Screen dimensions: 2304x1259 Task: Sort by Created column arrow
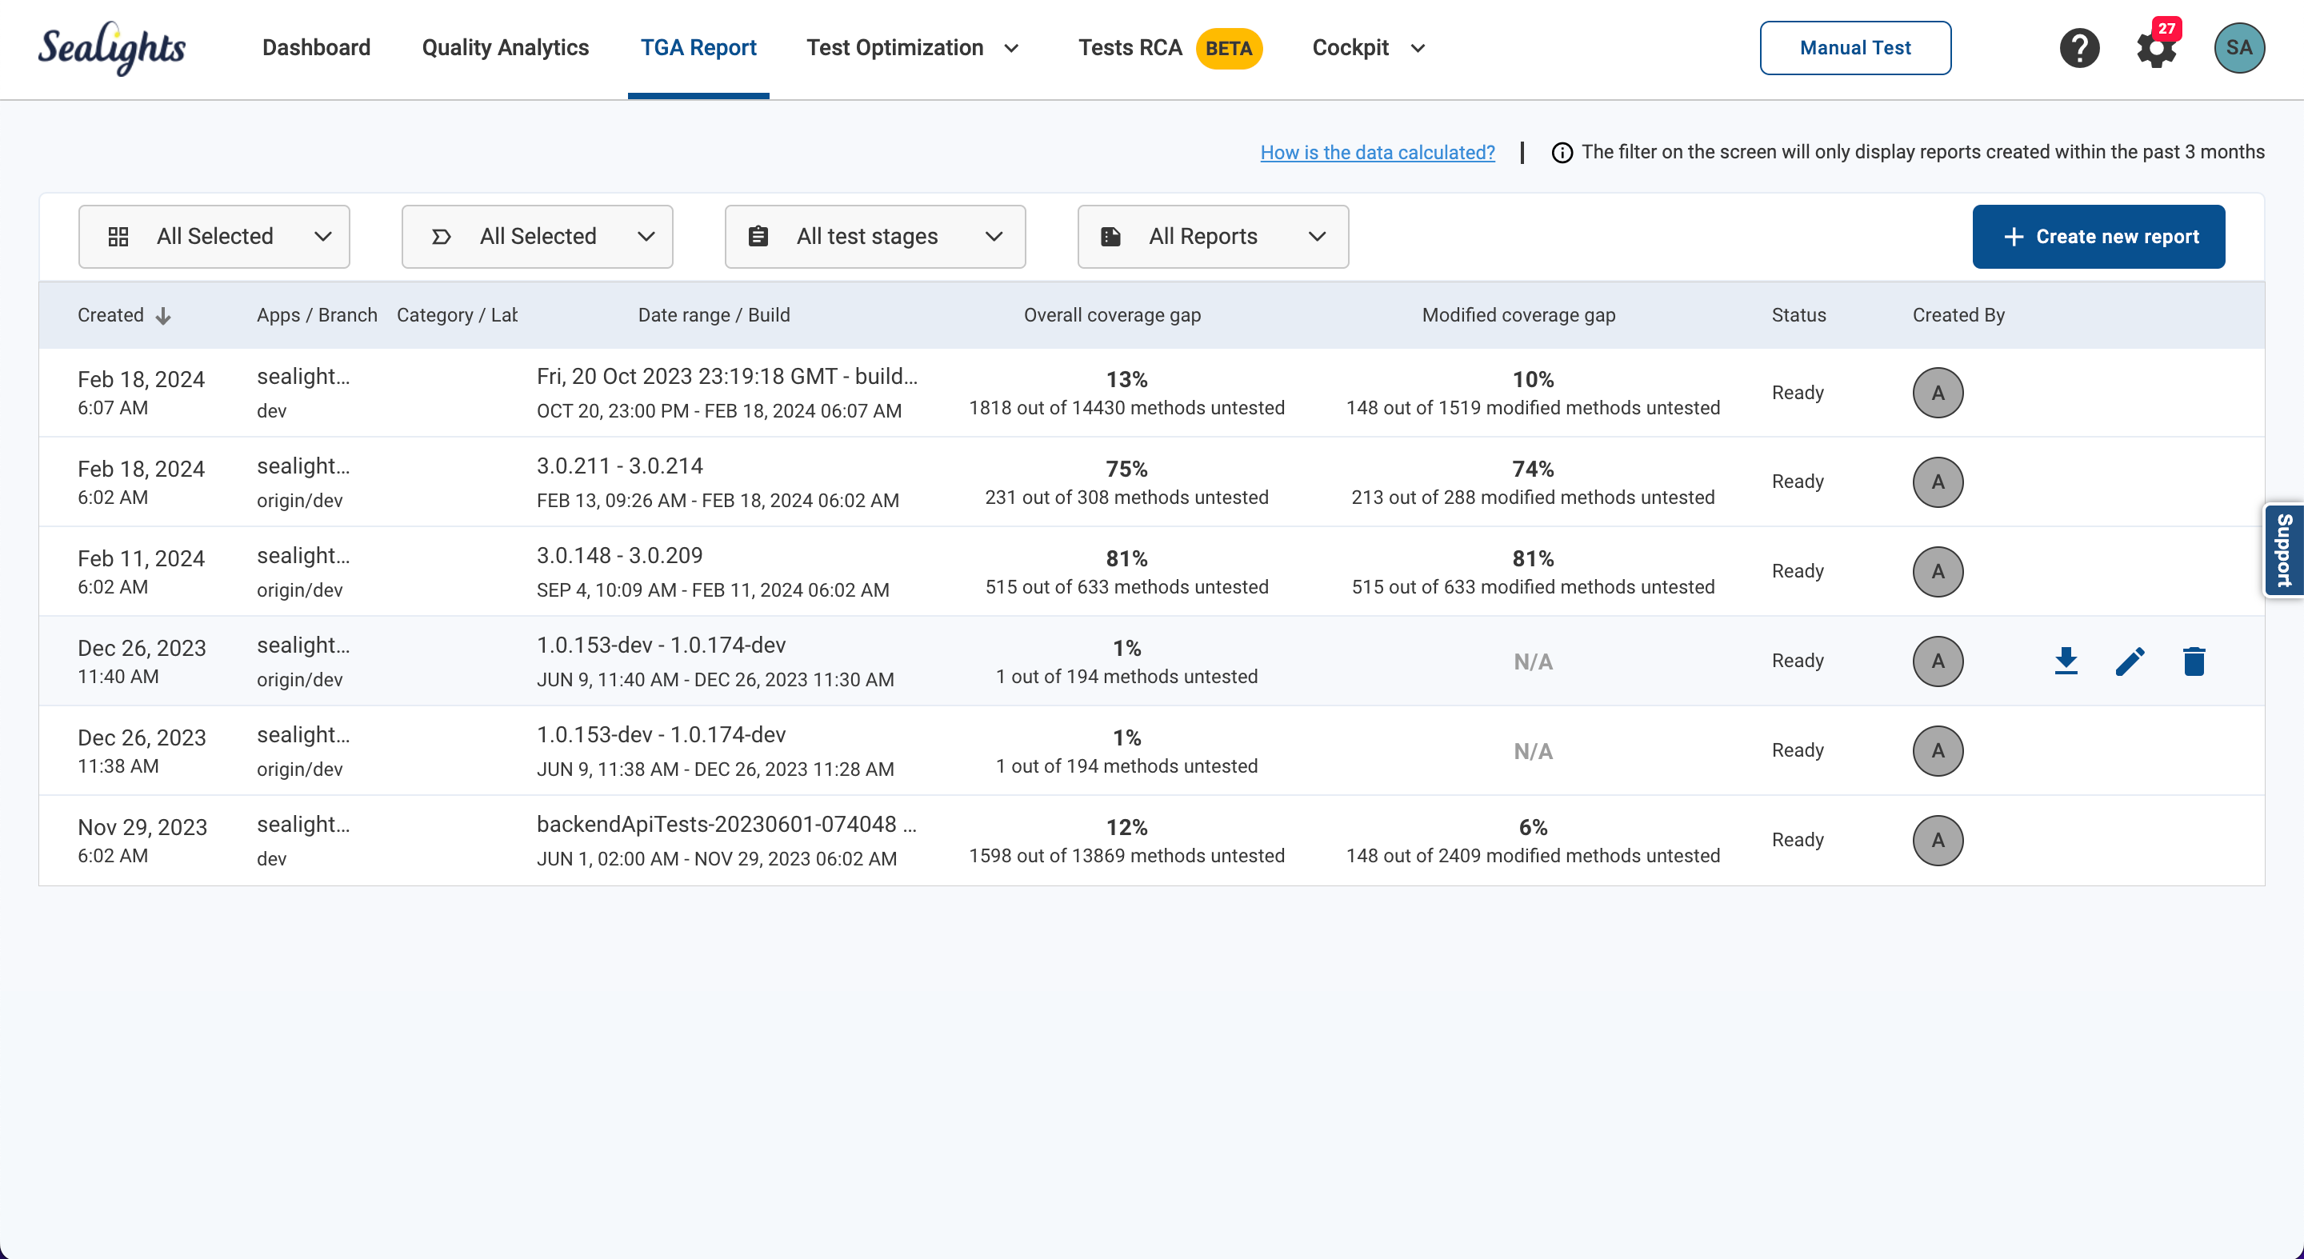(x=163, y=316)
